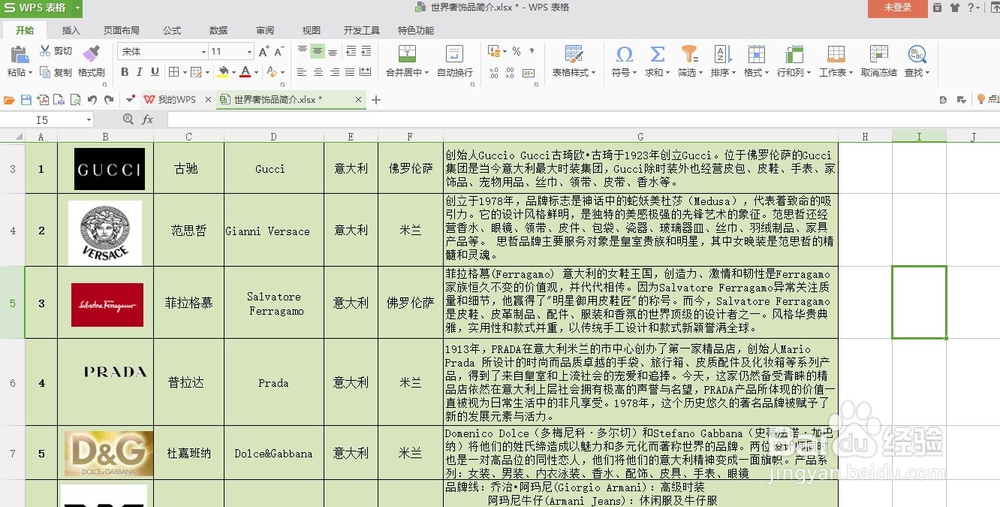This screenshot has height=507, width=1000.
Task: Undo the last action
Action: pos(92,99)
